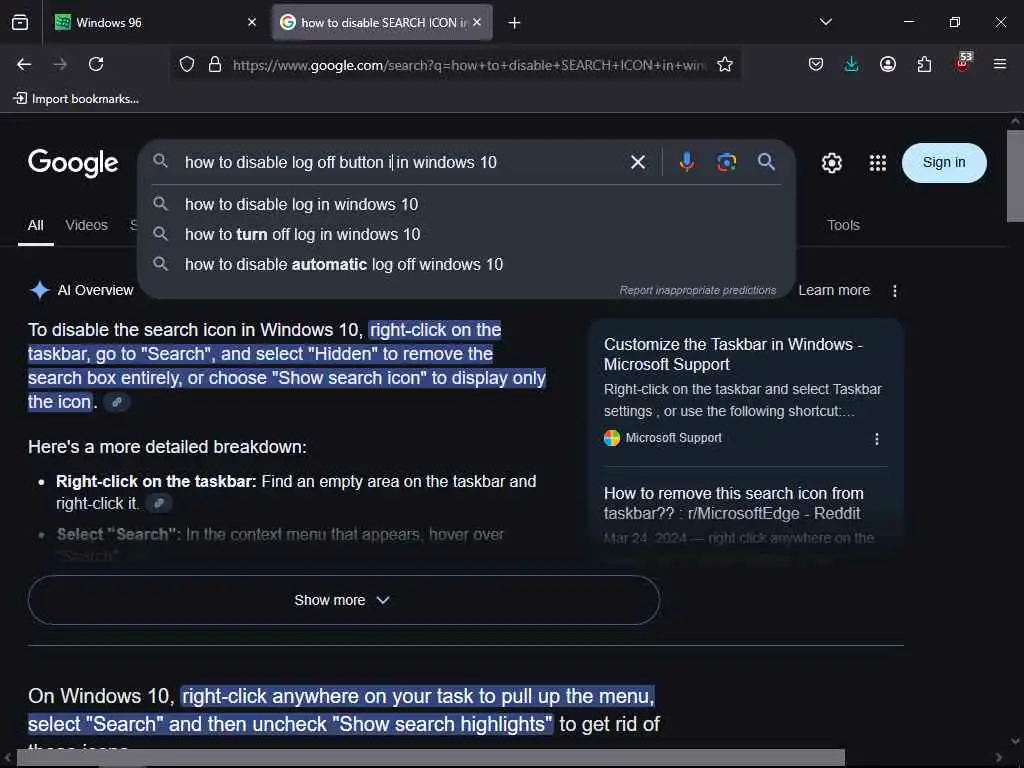Reload the current page
1024x768 pixels.
click(96, 64)
